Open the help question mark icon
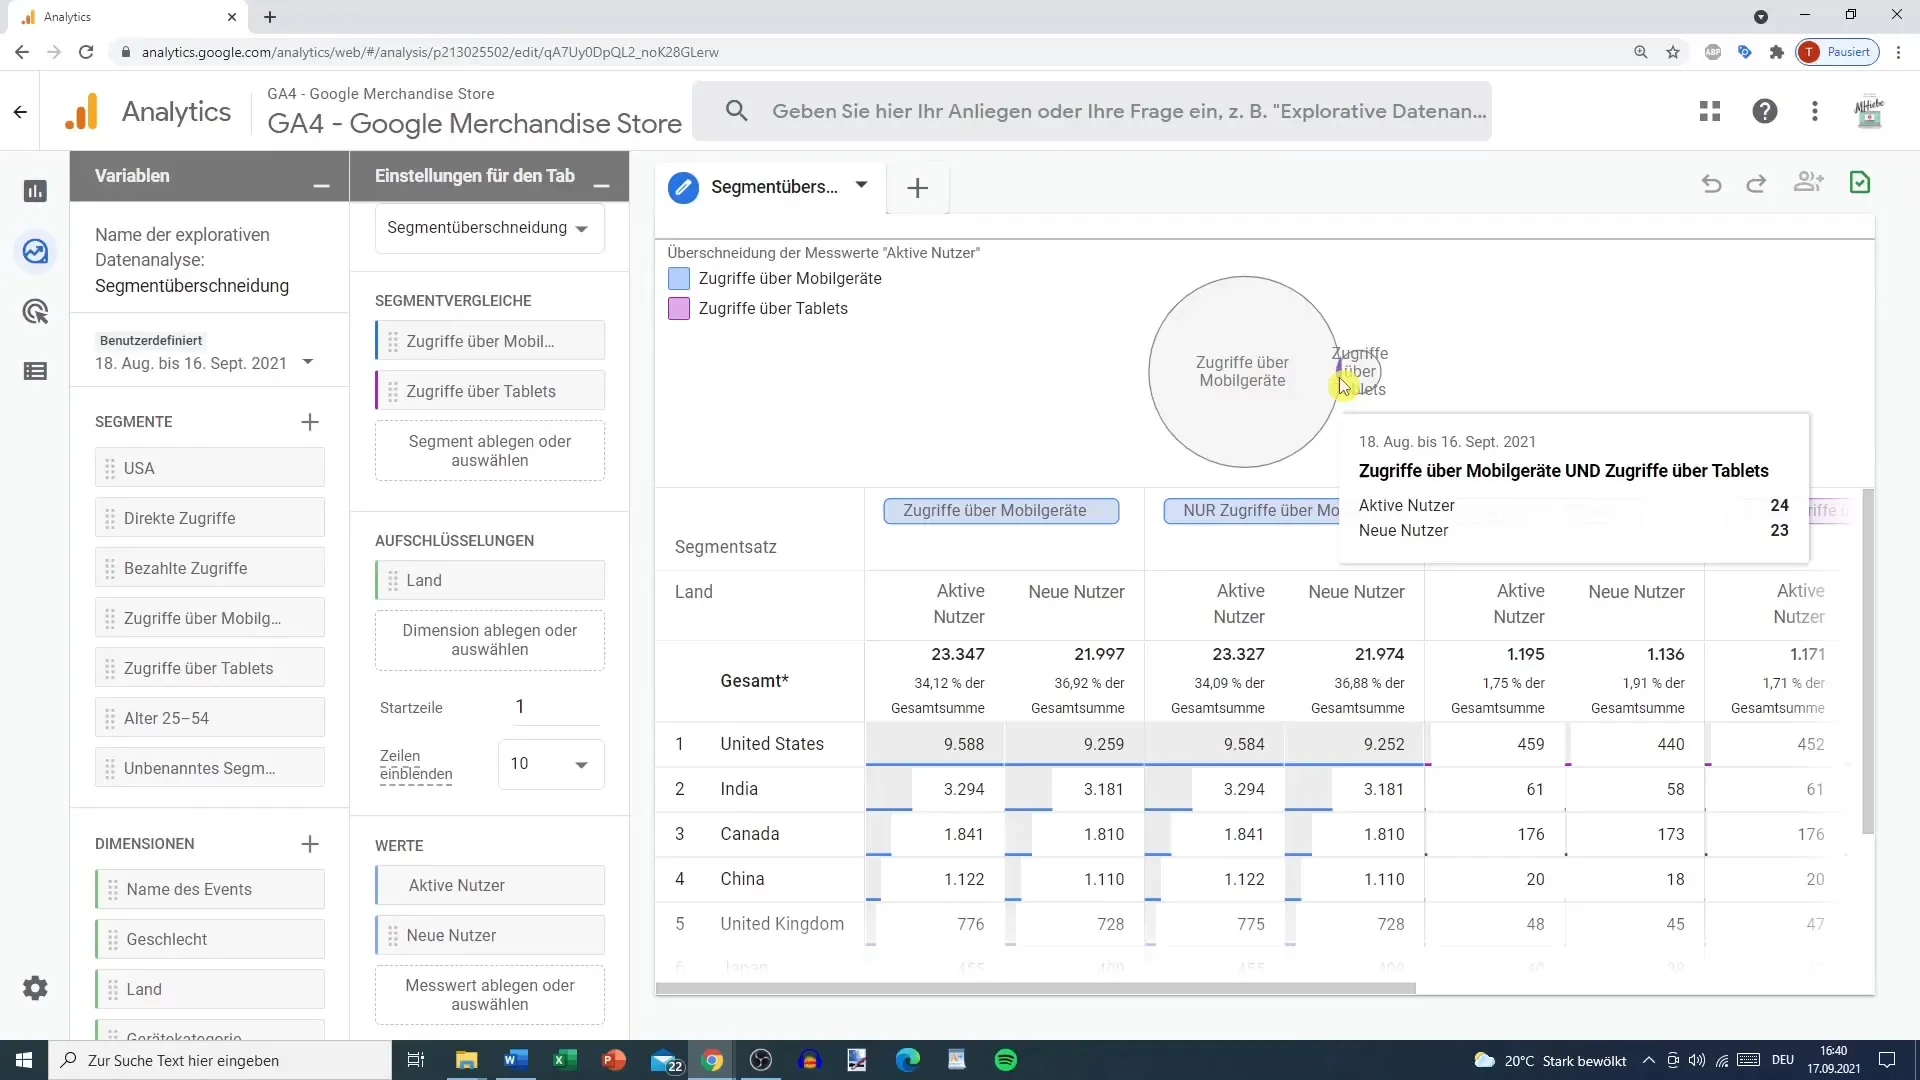The height and width of the screenshot is (1080, 1920). click(x=1765, y=111)
